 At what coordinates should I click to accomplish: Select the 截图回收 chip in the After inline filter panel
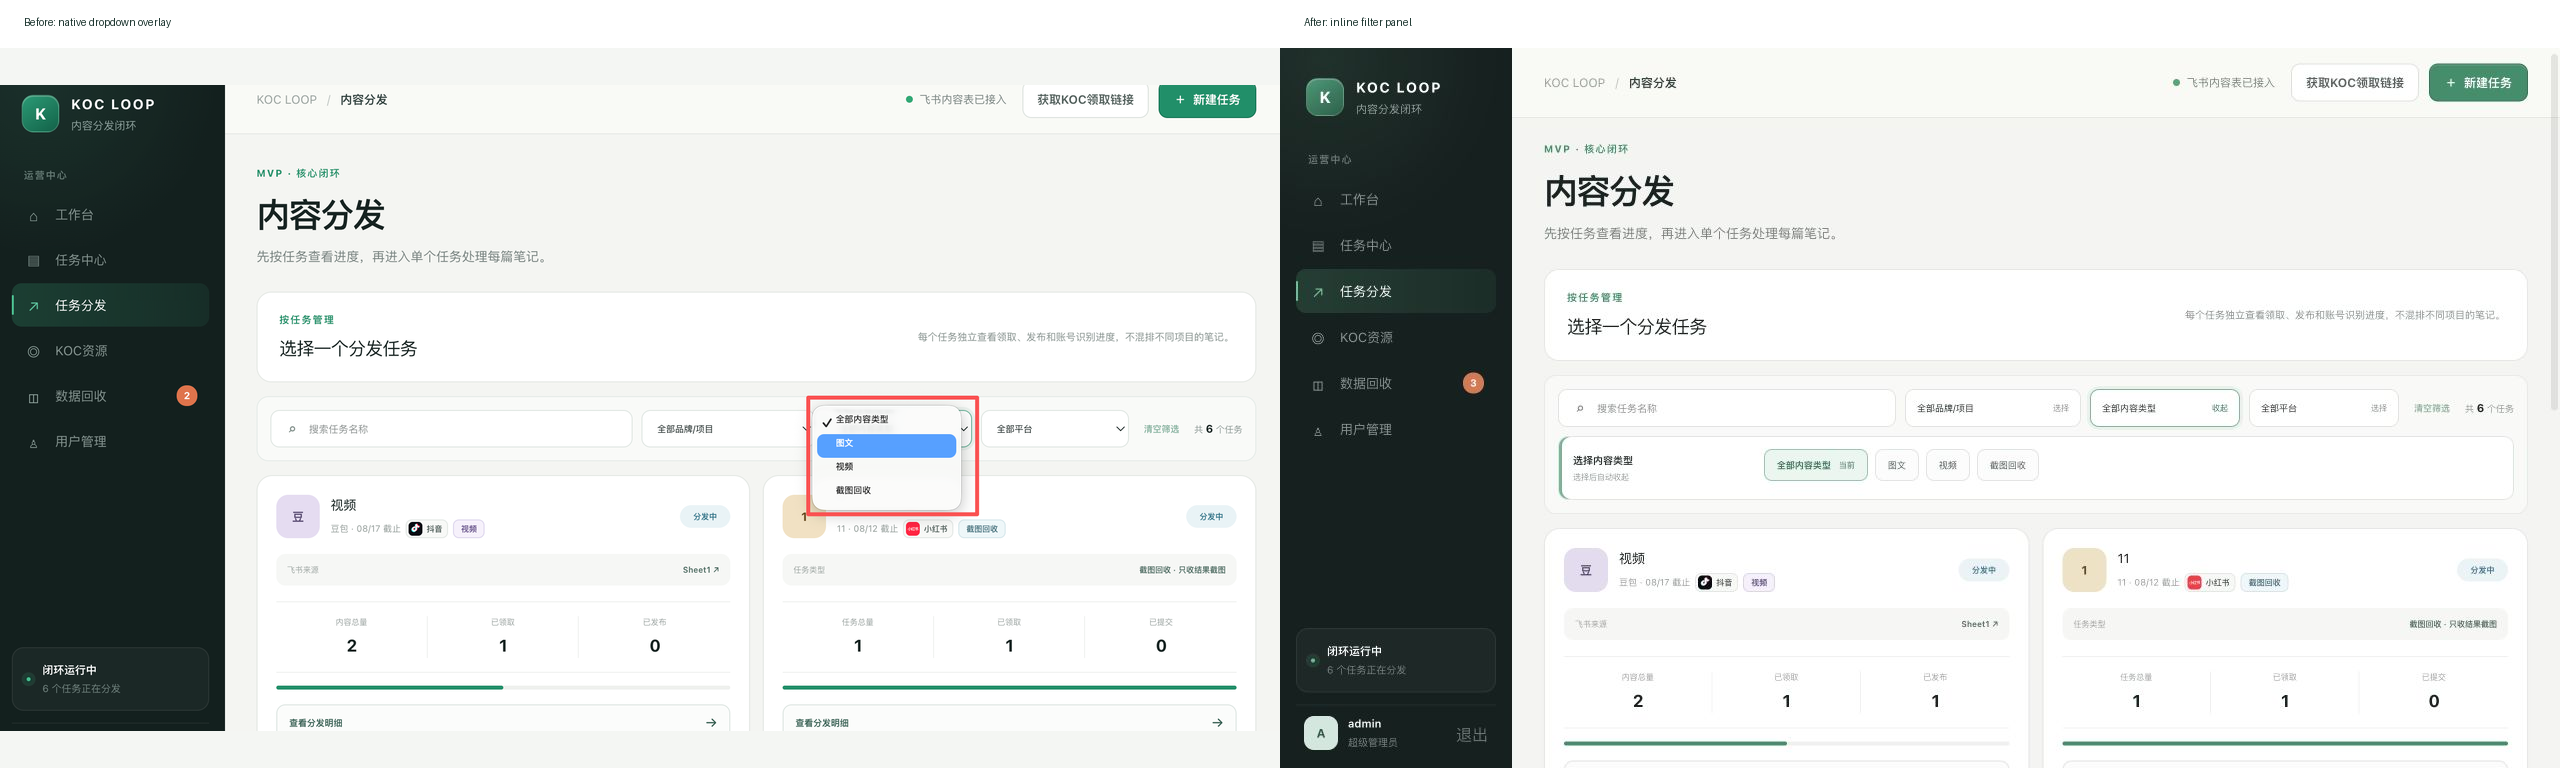coord(2007,465)
